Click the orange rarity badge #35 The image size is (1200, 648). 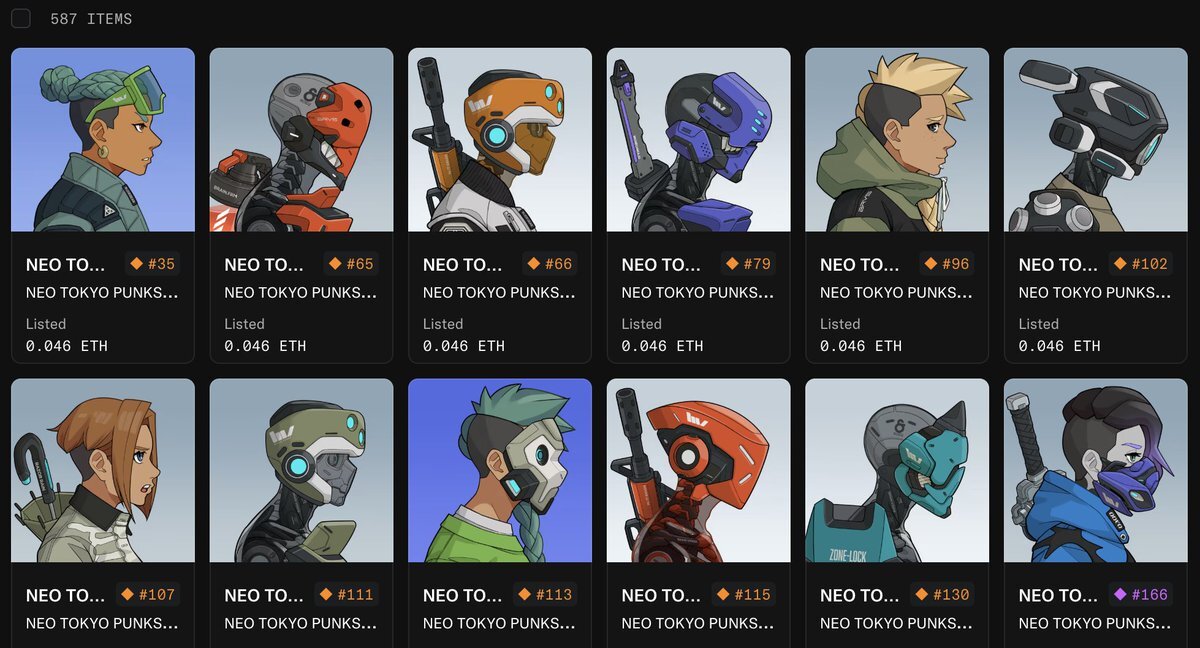point(151,264)
